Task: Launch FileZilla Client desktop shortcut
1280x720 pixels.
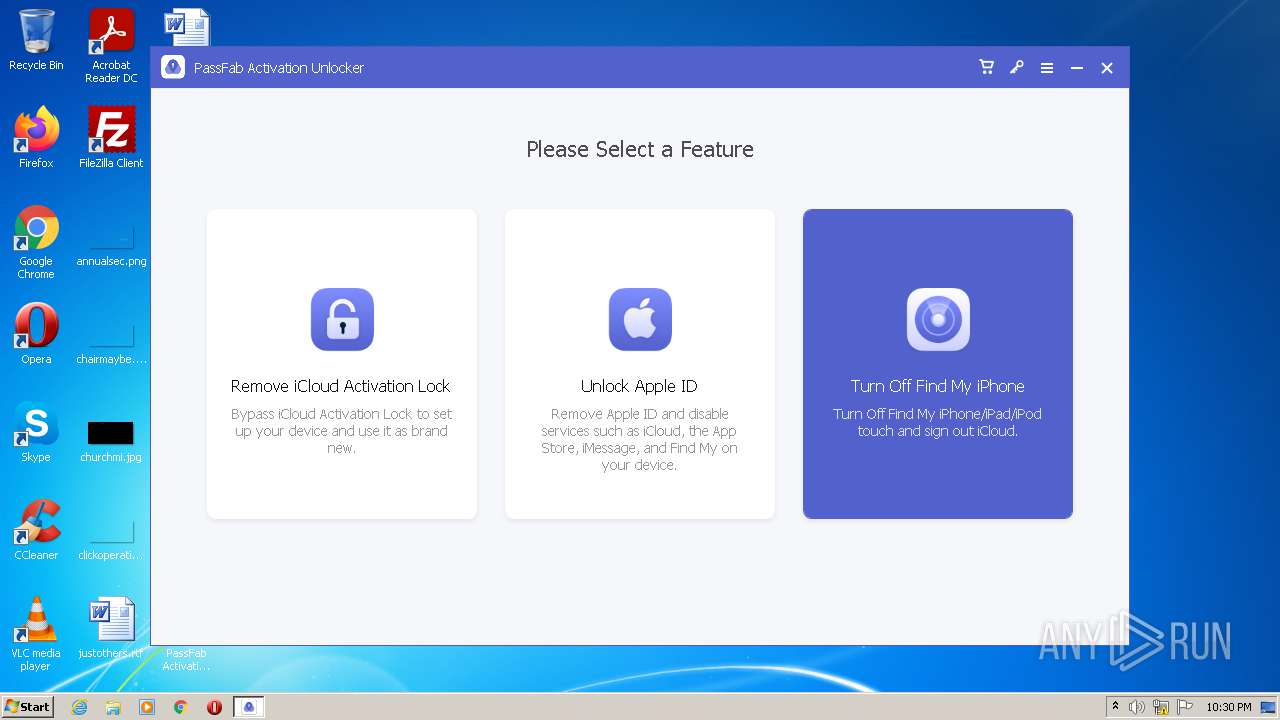Action: (x=111, y=138)
